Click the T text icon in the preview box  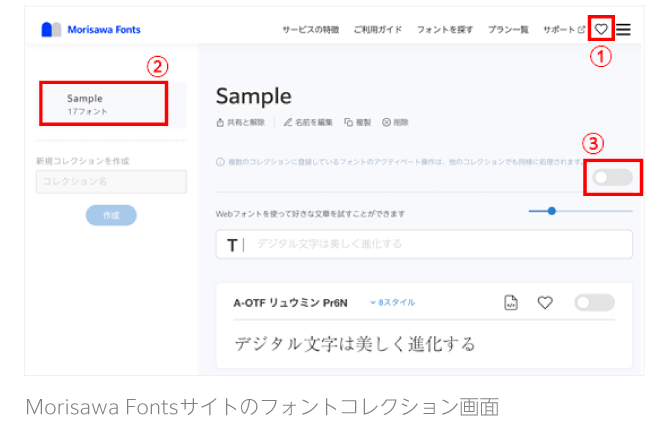(232, 245)
